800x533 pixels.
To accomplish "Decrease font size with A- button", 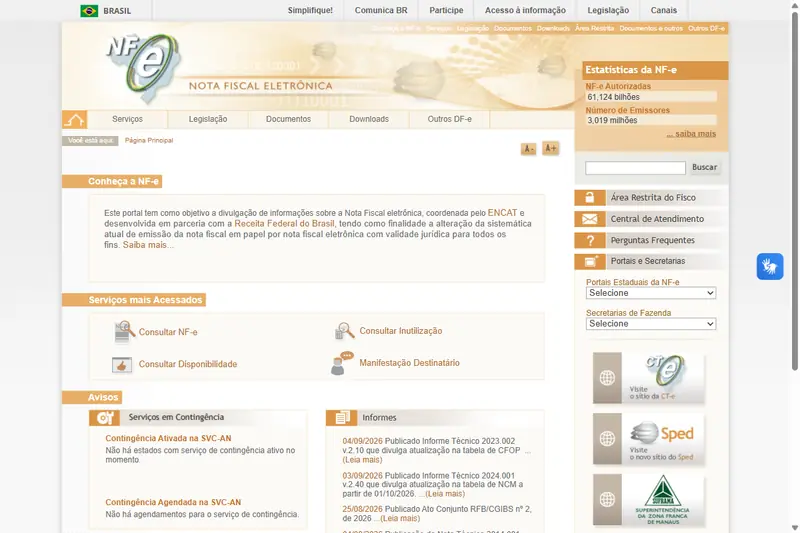I will (x=528, y=149).
